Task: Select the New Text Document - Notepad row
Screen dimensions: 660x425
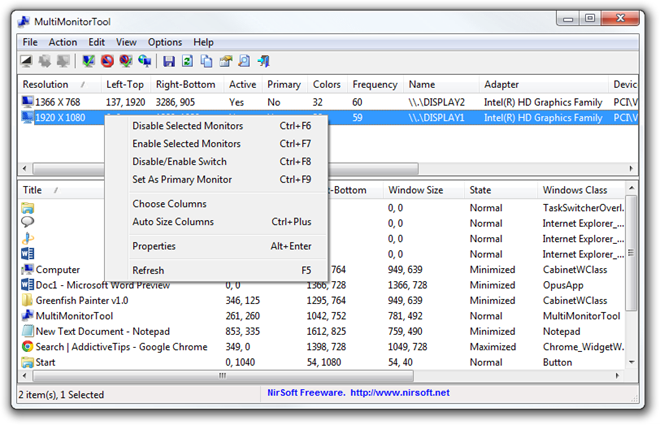Action: (323, 331)
